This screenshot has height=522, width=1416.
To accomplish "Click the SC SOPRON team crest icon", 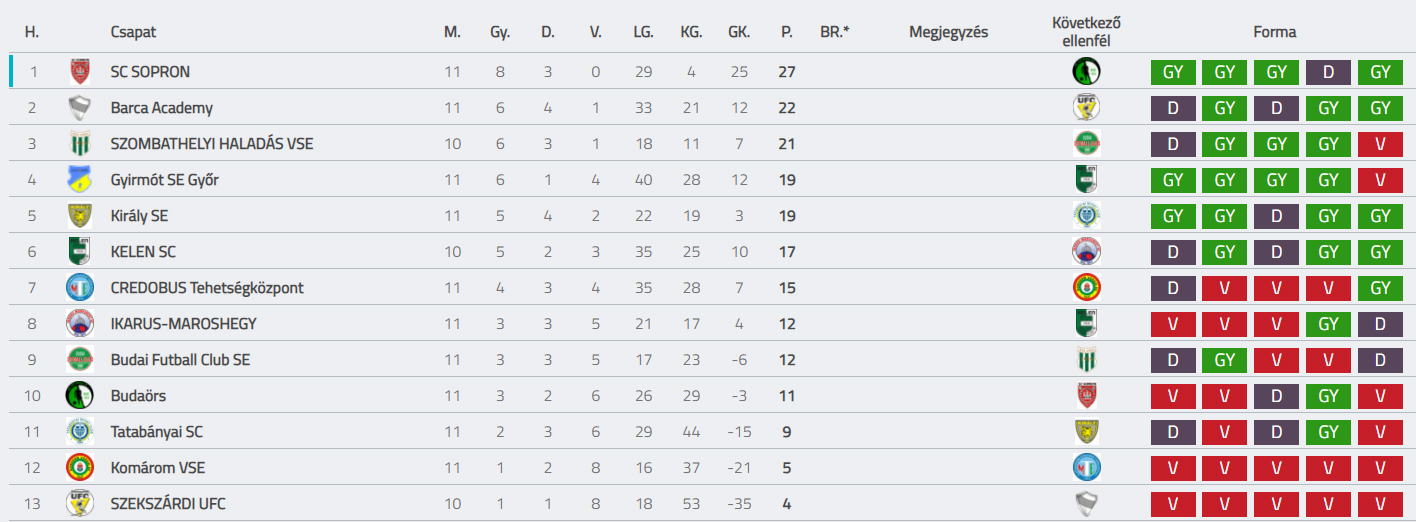I will coord(79,72).
